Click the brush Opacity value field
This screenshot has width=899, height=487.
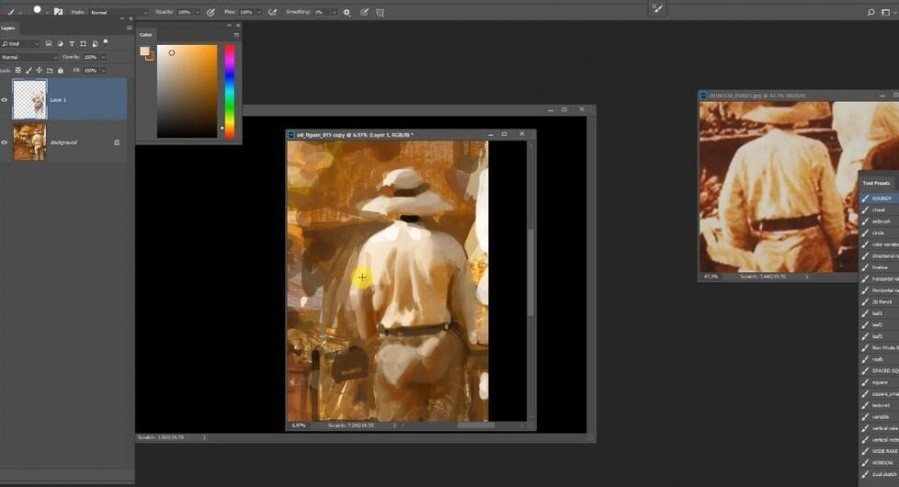183,12
